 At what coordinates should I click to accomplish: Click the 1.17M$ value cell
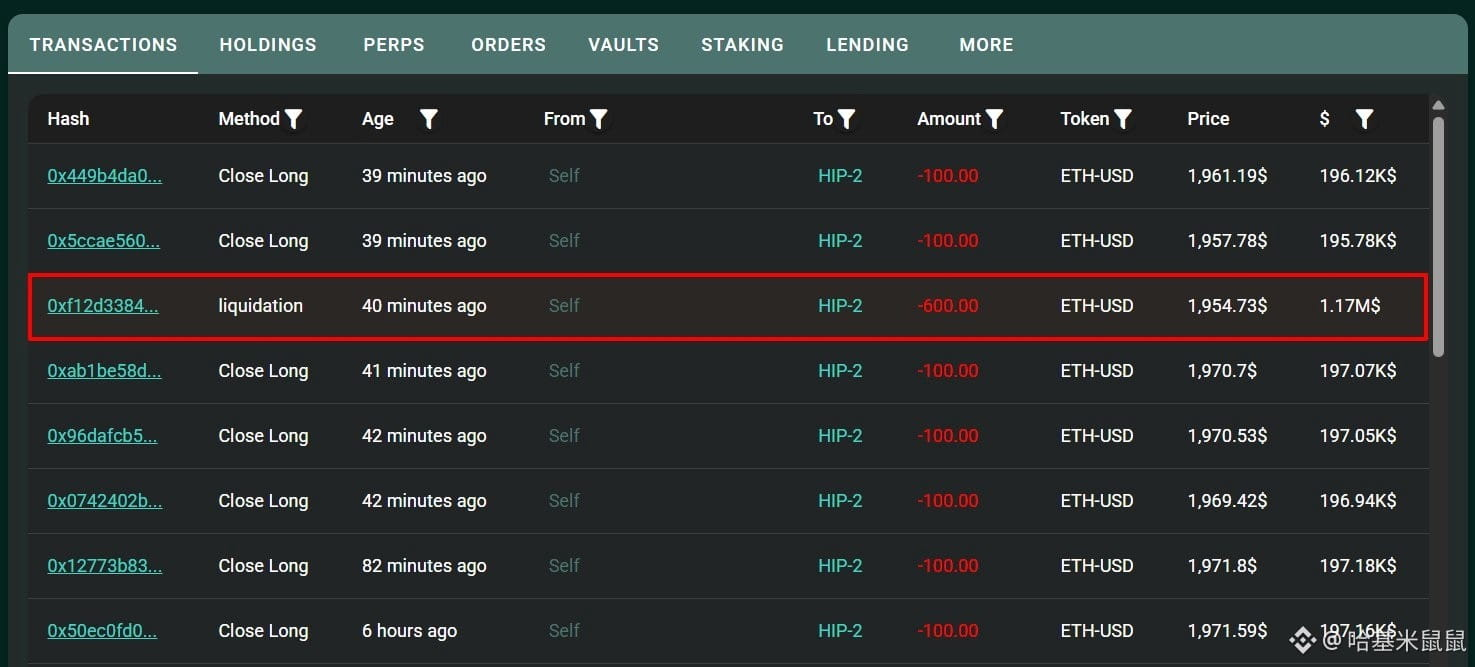click(1350, 306)
